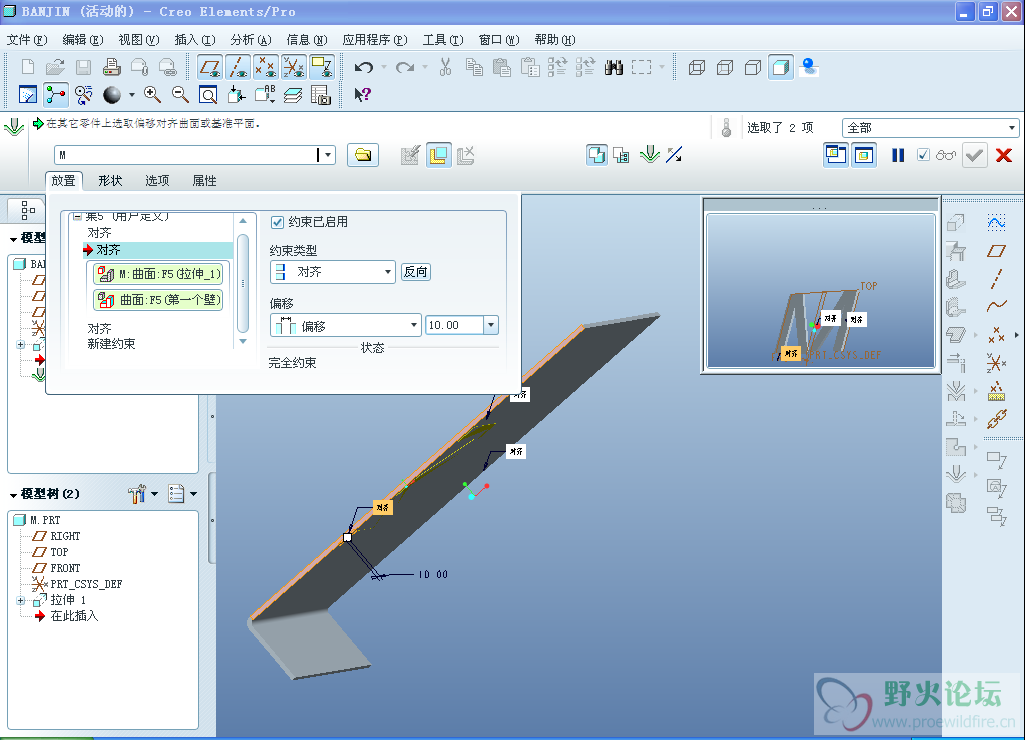This screenshot has height=740, width=1025.
Task: Toggle datum point display
Action: [x=266, y=67]
